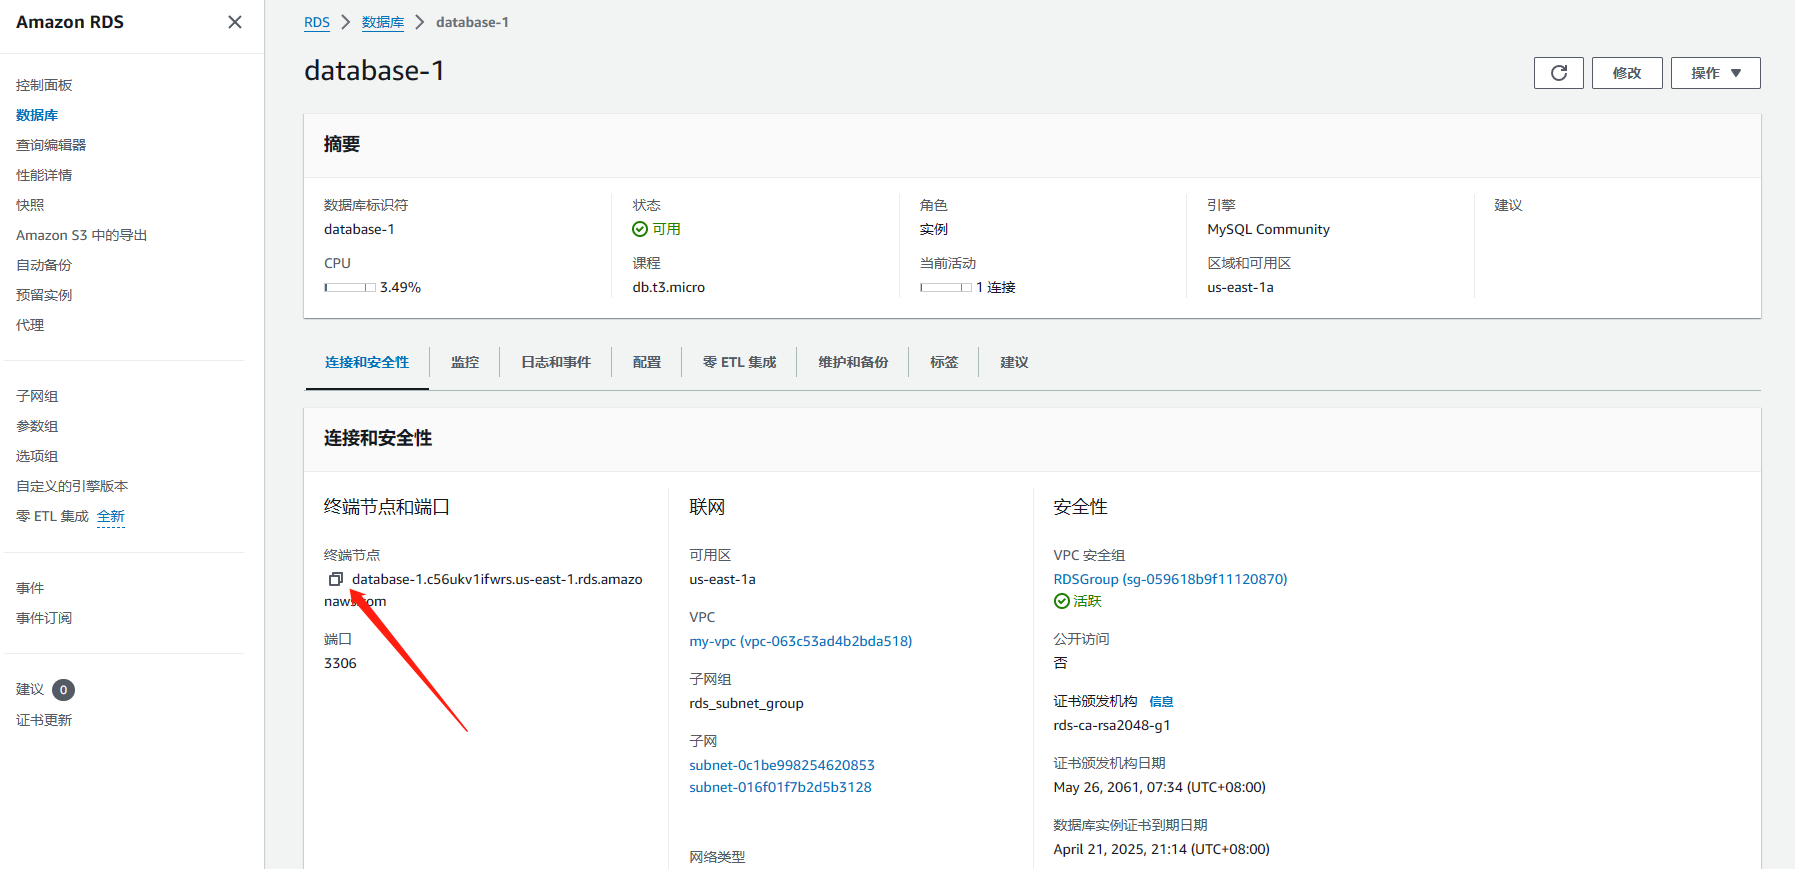1795x869 pixels.
Task: Click the 信息 link beside 证书颁发机构
Action: (1161, 701)
